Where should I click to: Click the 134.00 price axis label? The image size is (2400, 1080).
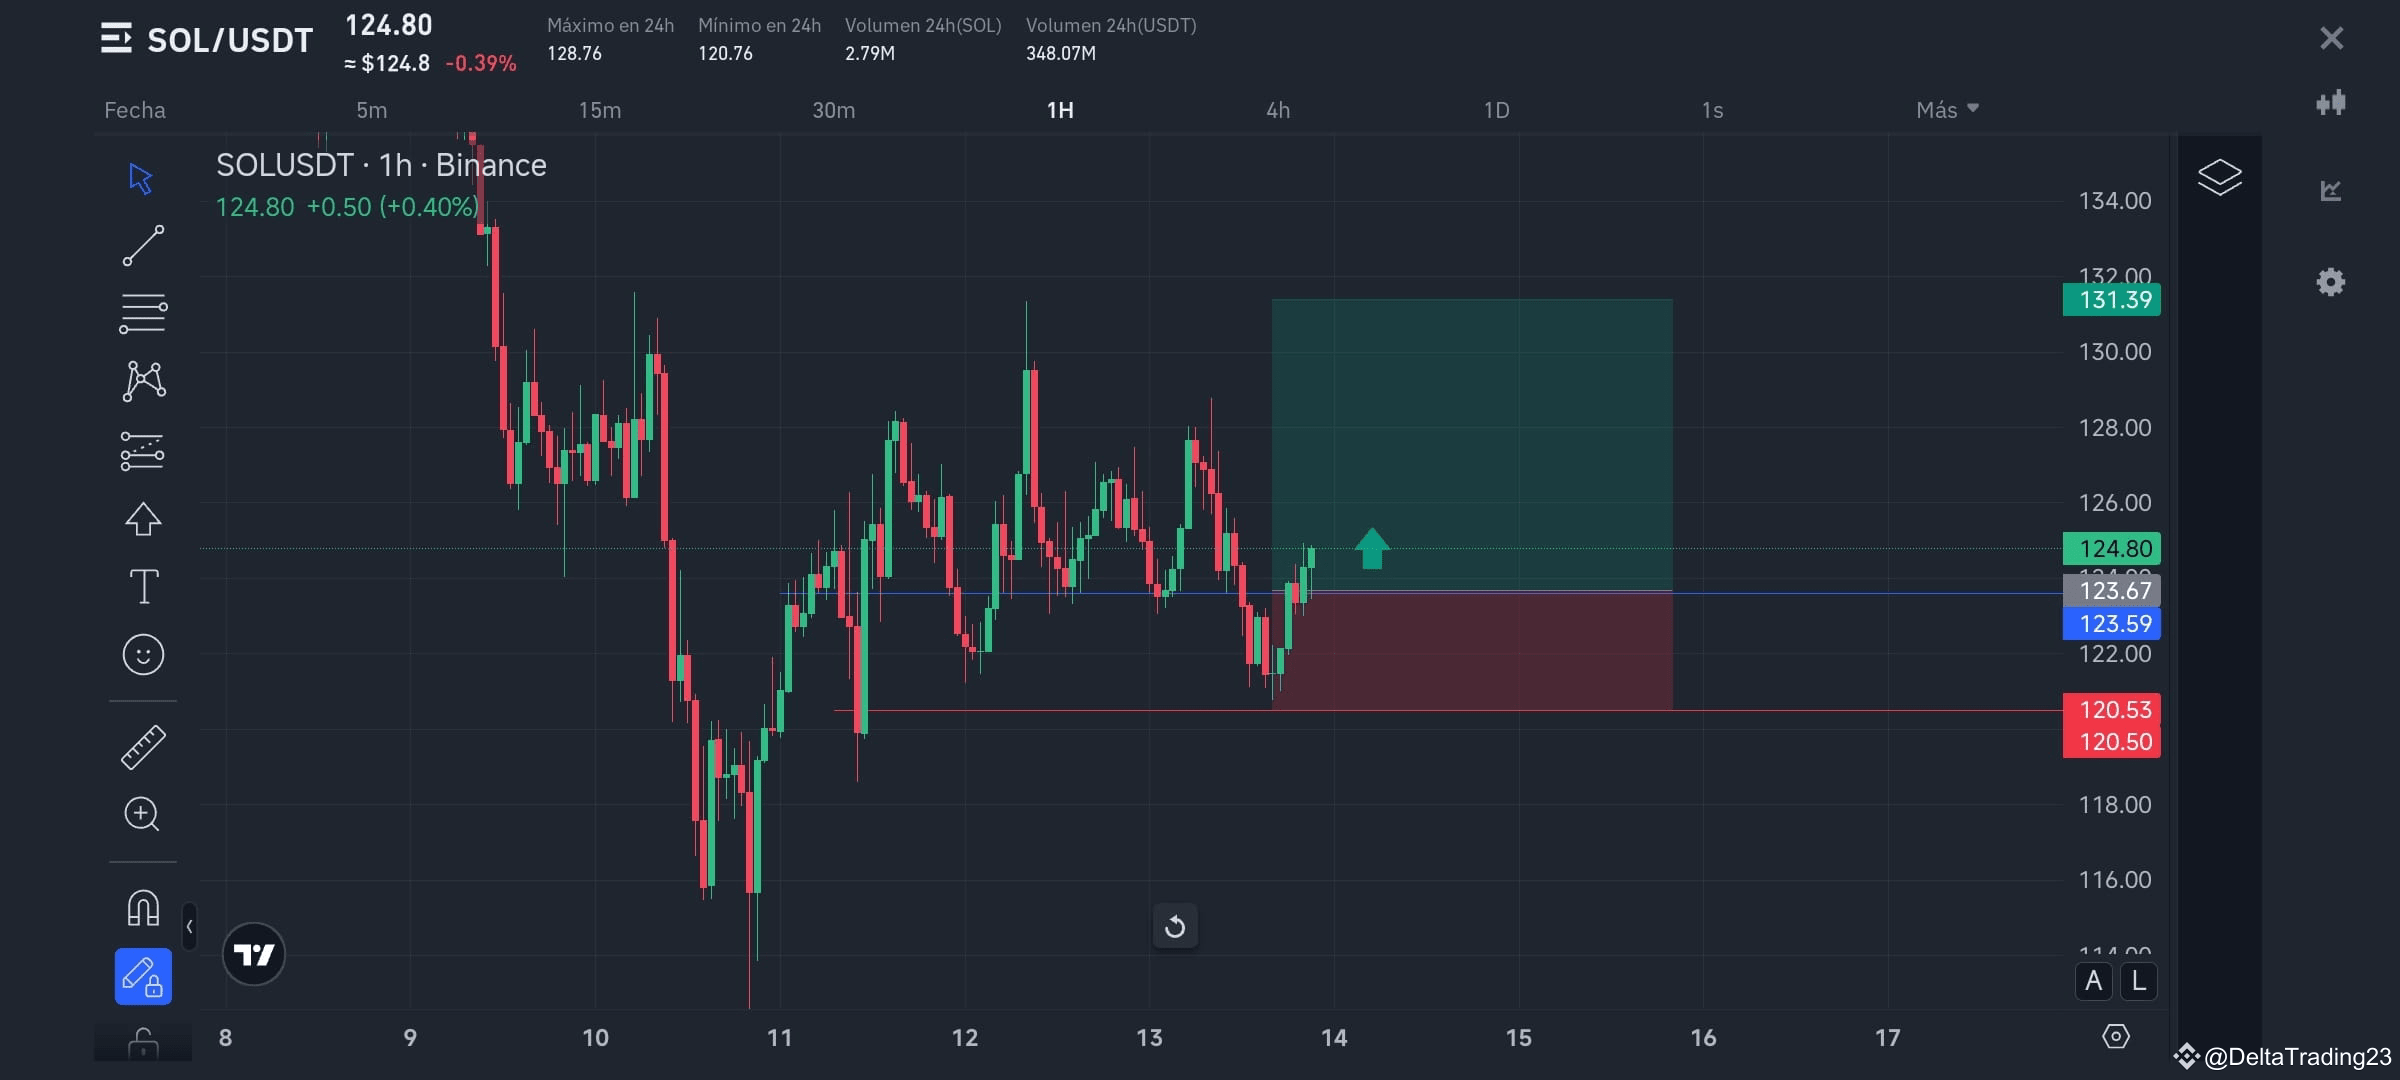2114,201
